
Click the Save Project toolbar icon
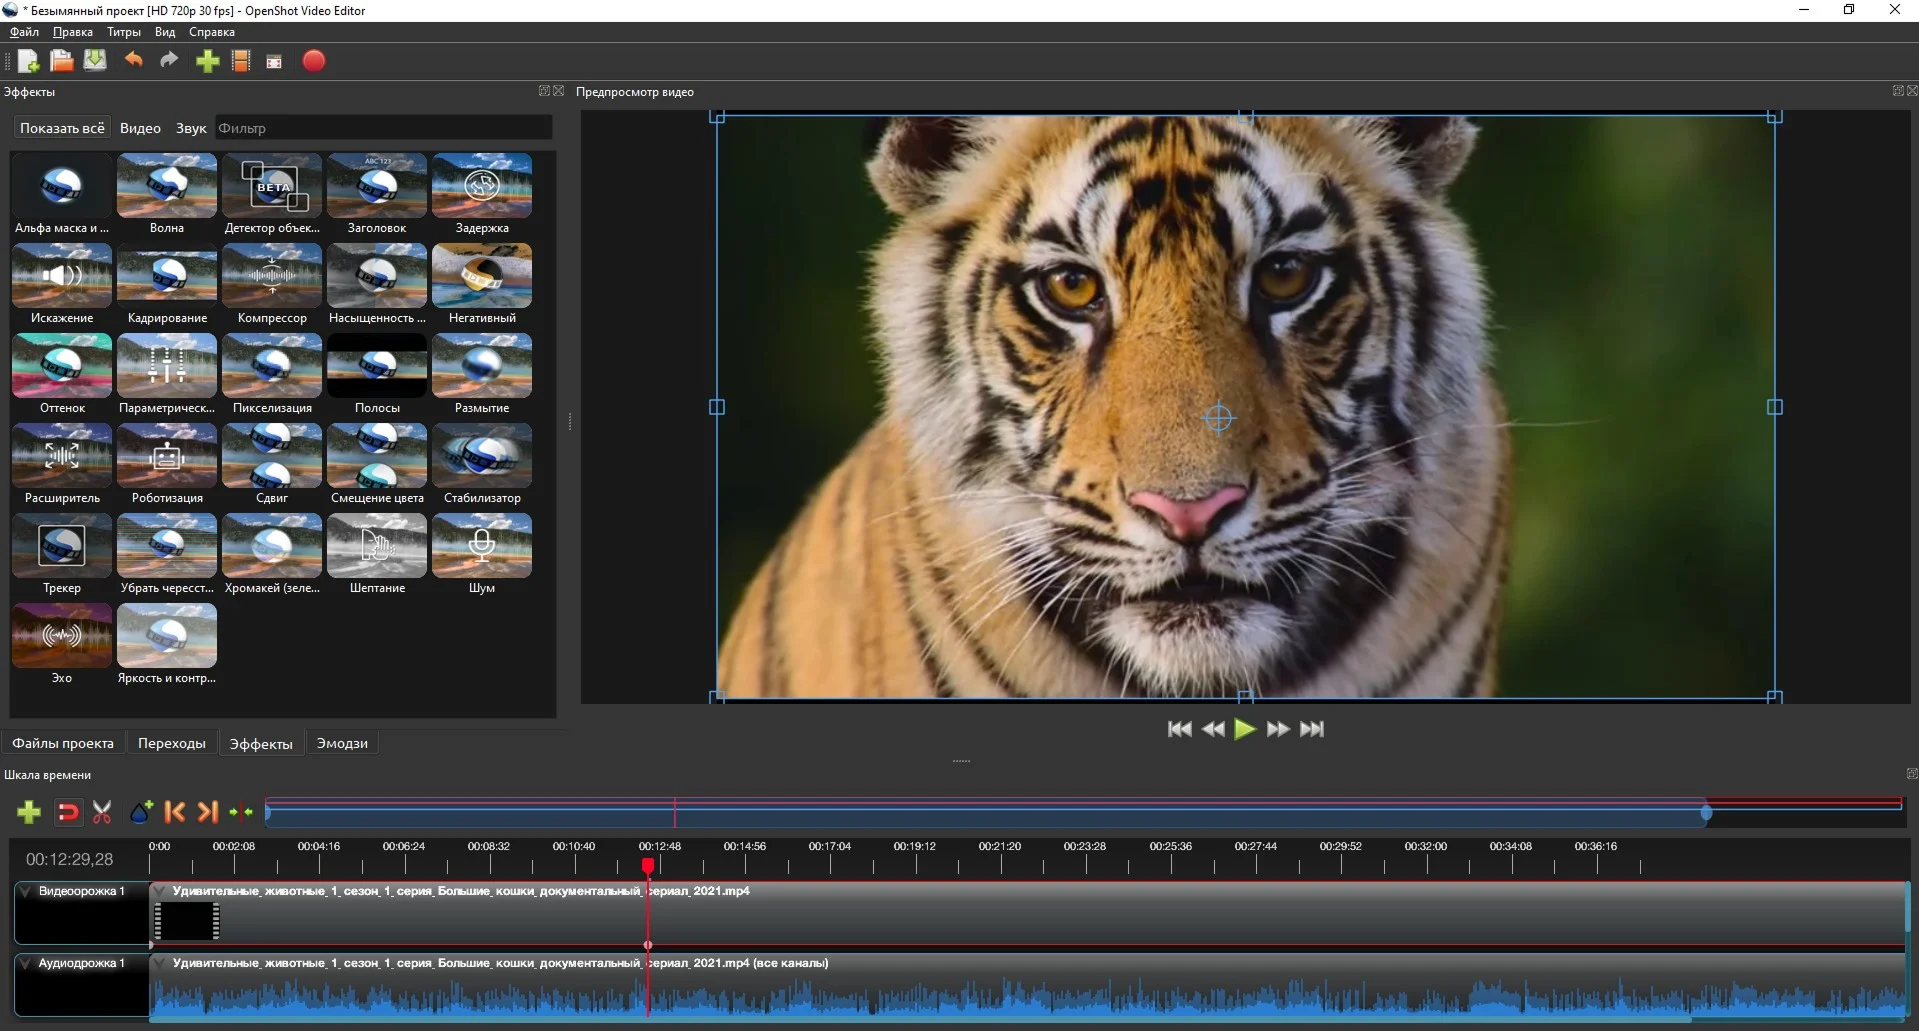(95, 61)
